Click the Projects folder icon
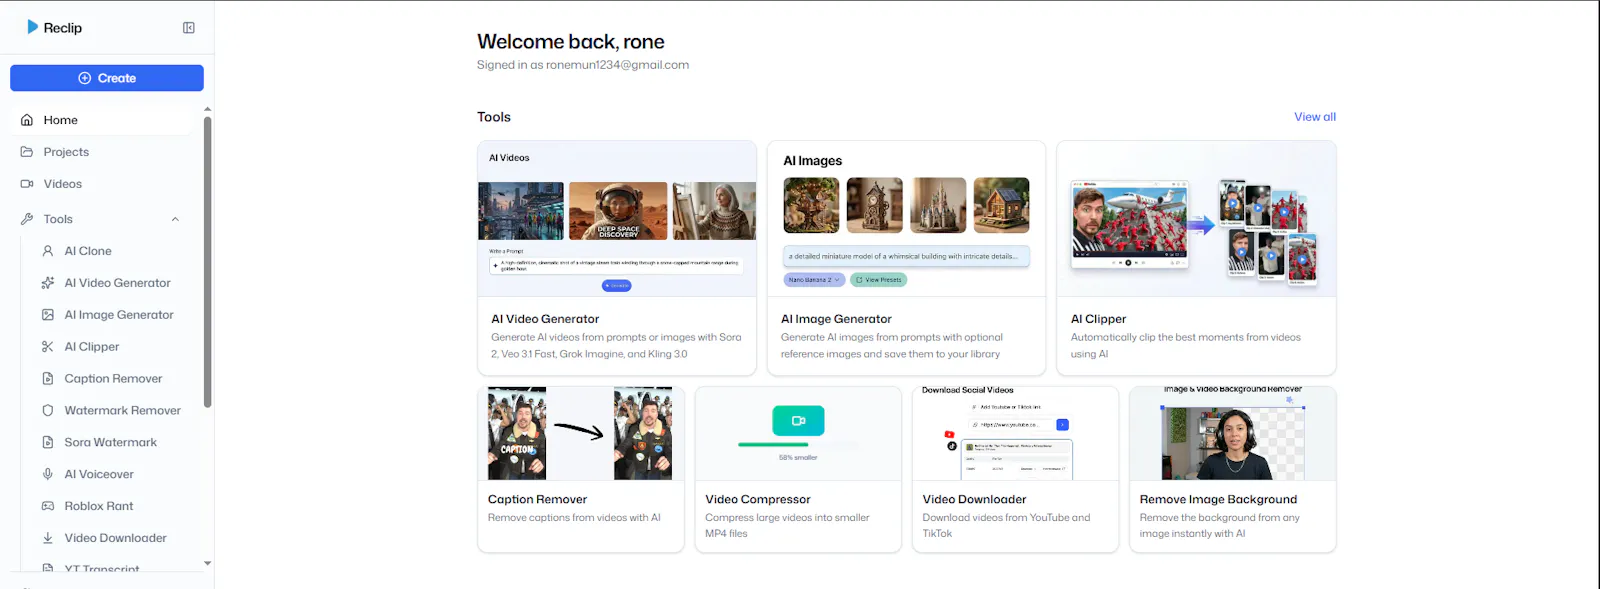This screenshot has width=1600, height=589. click(27, 152)
